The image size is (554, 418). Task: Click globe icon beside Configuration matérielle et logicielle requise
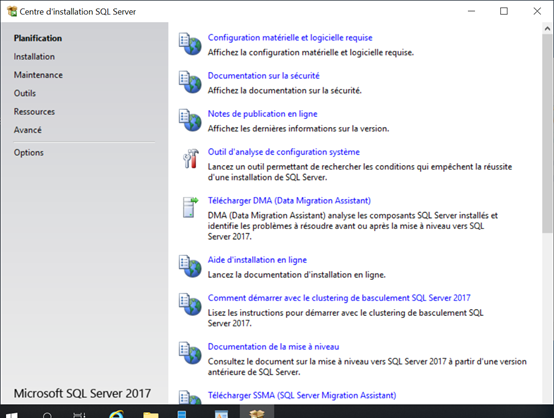click(190, 44)
